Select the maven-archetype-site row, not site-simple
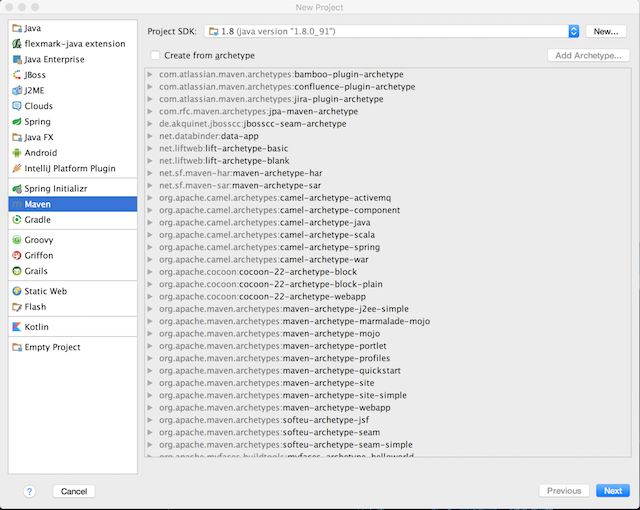The width and height of the screenshot is (640, 510). click(x=388, y=383)
